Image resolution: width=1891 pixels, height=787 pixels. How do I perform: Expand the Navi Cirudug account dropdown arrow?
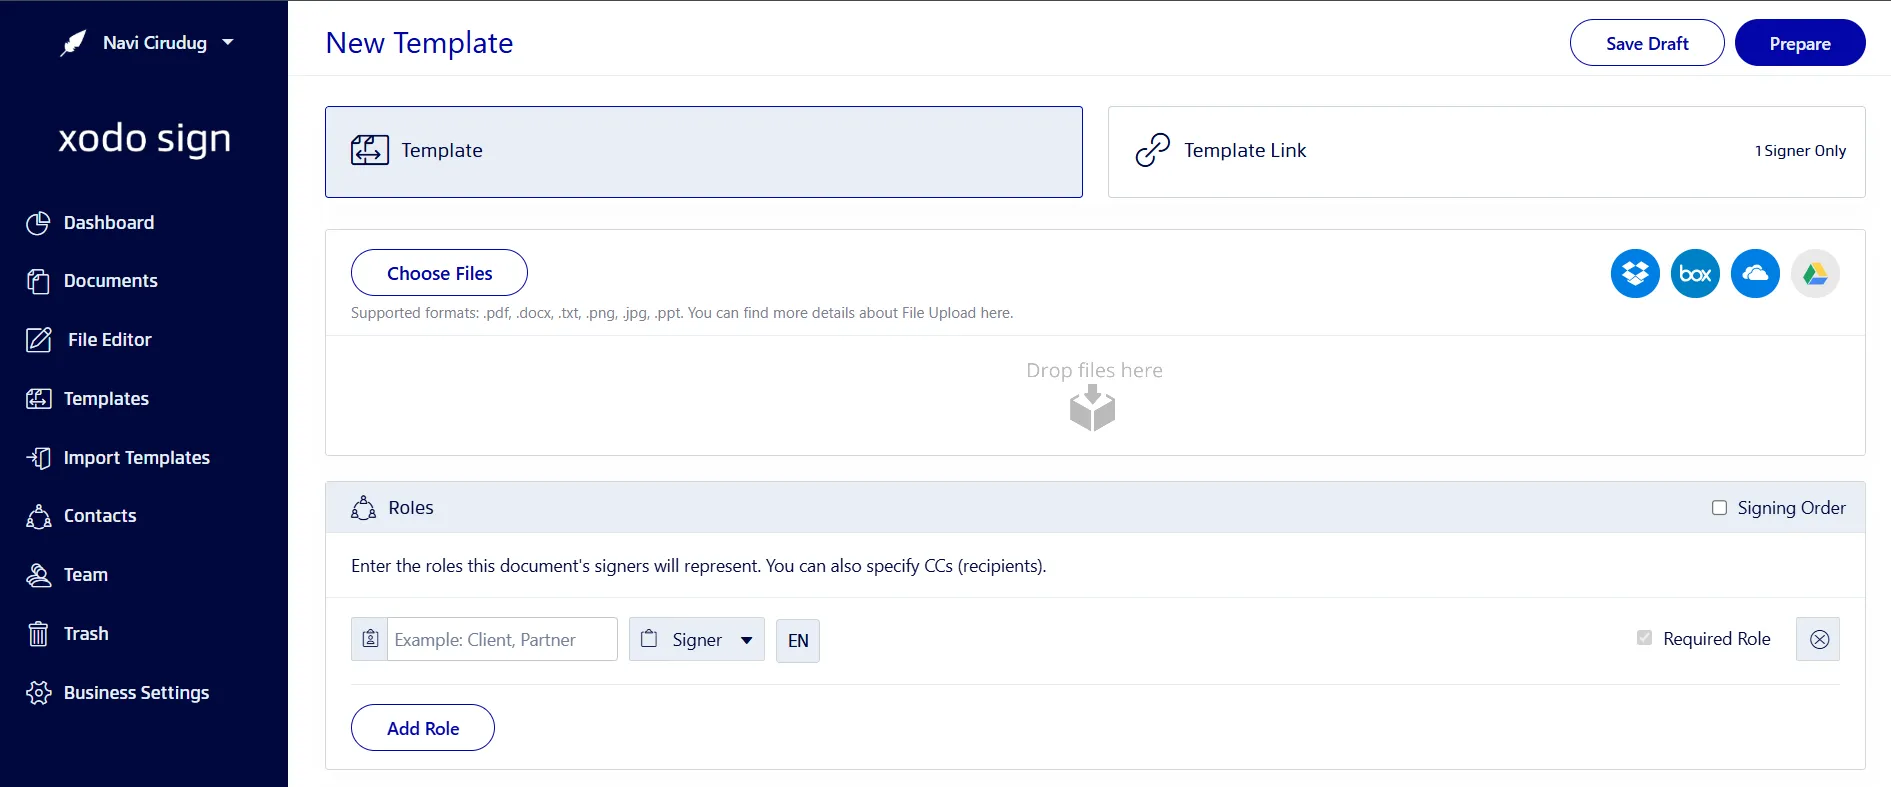point(228,42)
